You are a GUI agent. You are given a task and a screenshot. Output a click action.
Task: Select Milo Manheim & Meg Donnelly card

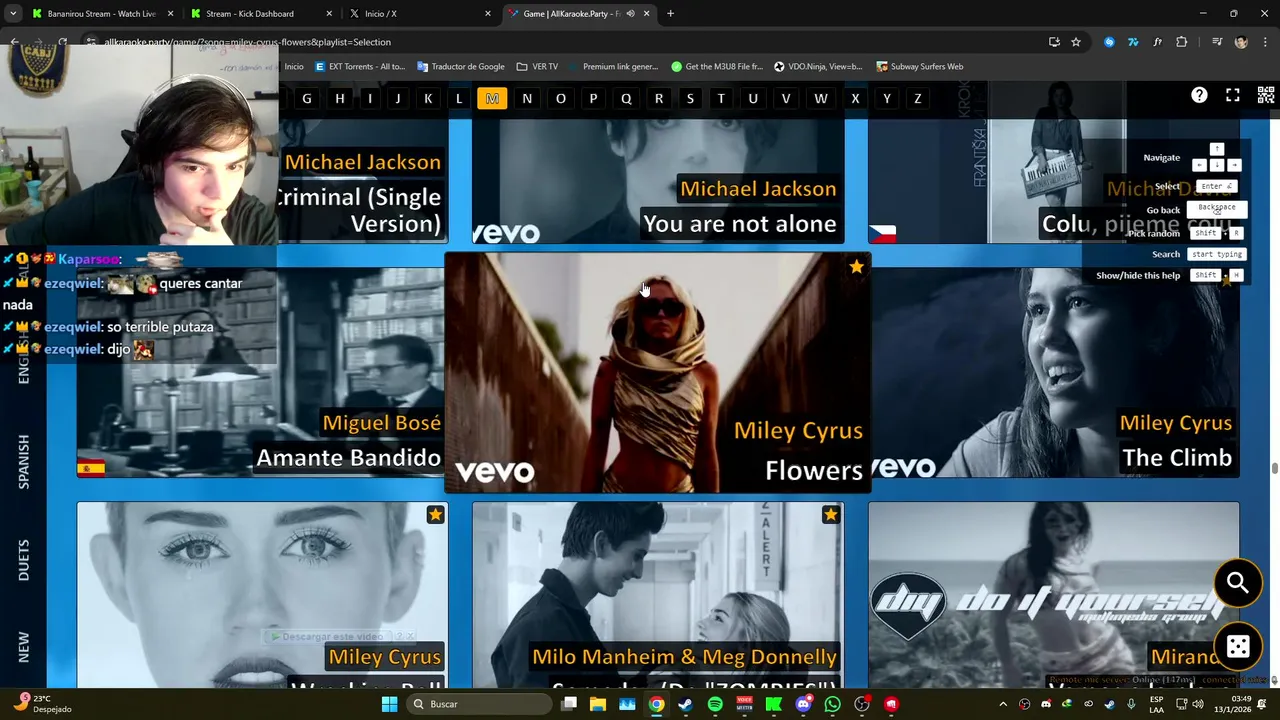[658, 594]
